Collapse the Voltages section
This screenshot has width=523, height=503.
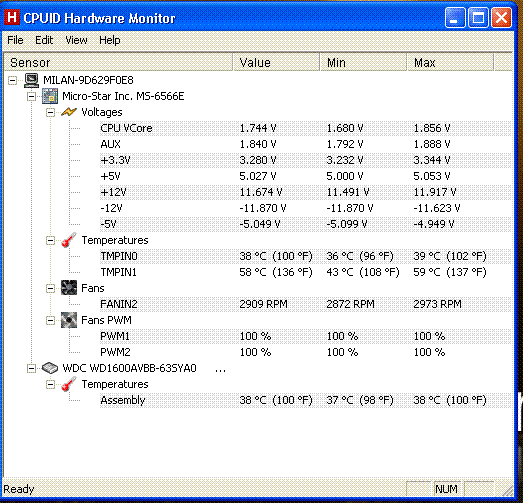50,112
